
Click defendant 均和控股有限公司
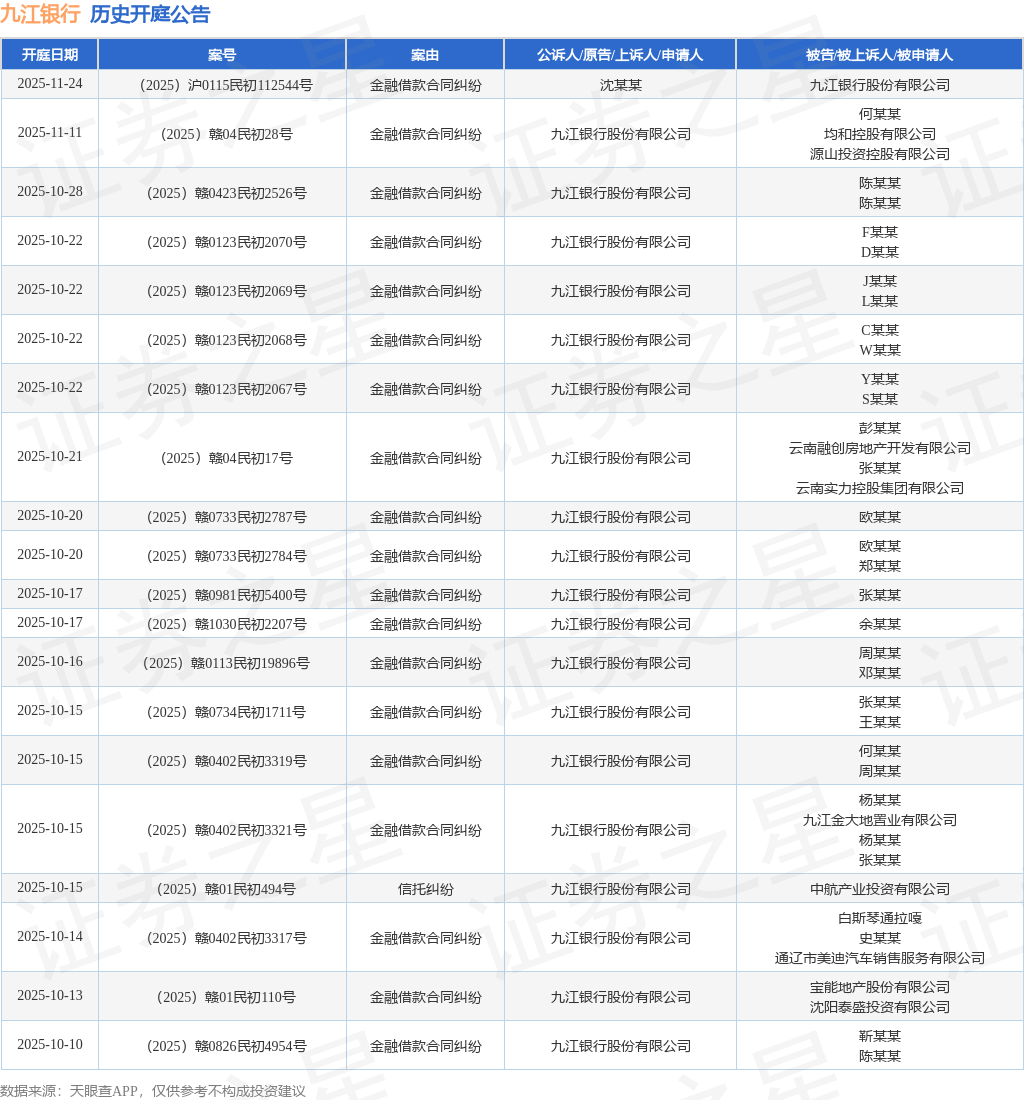(x=880, y=134)
